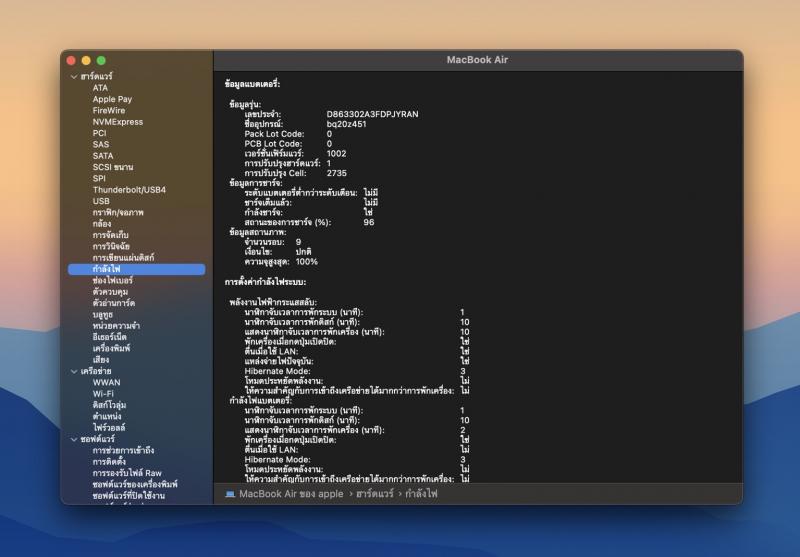
Task: Click the MacBook Air window title
Action: (x=477, y=60)
